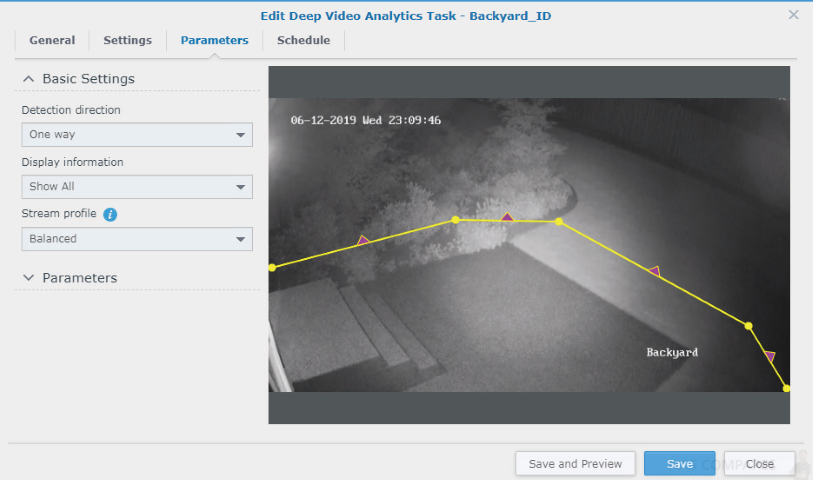Viewport: 813px width, 480px height.
Task: Click the Save and Preview button
Action: coord(575,463)
